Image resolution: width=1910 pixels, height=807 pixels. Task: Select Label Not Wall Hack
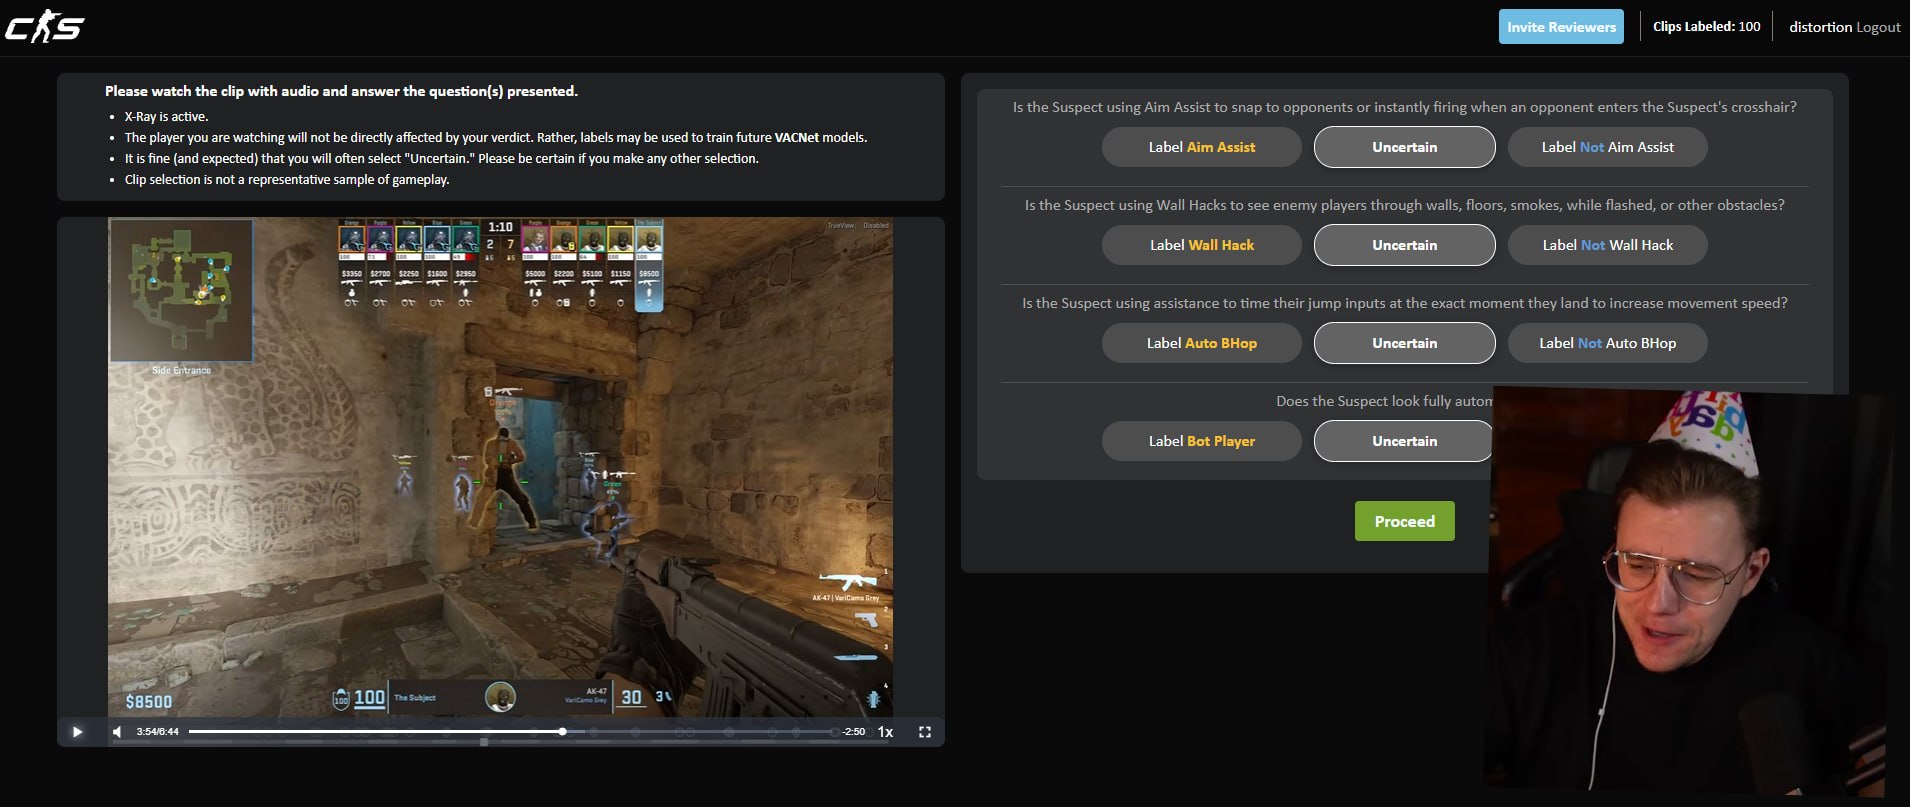pos(1608,245)
